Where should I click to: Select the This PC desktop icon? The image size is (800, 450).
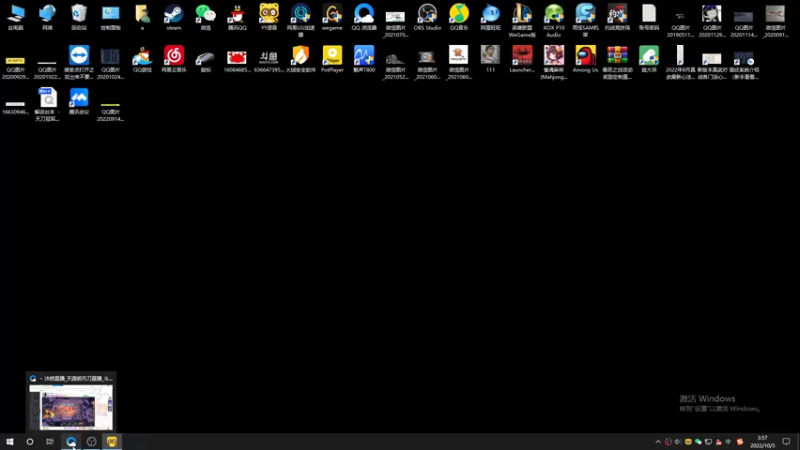point(16,17)
